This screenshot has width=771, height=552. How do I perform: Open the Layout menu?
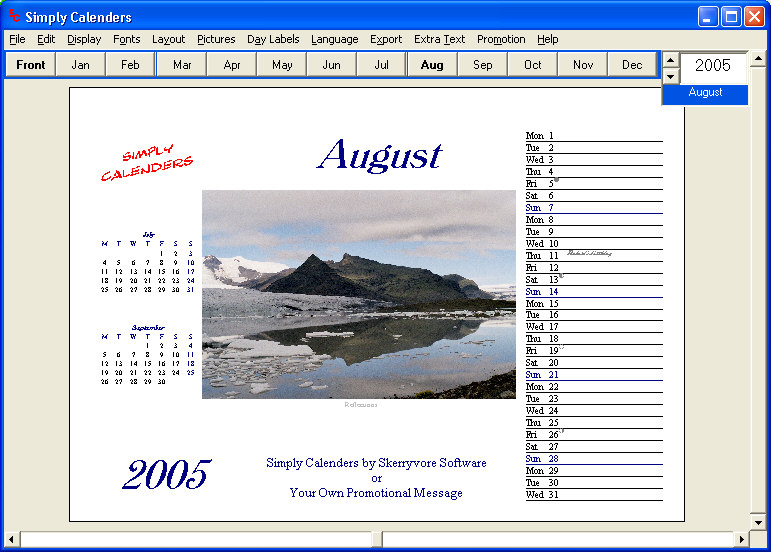click(169, 39)
